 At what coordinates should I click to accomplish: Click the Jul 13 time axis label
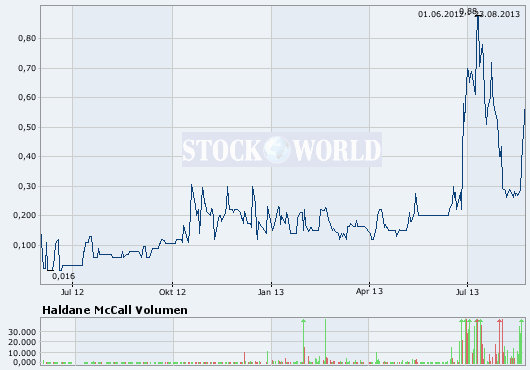tap(467, 292)
